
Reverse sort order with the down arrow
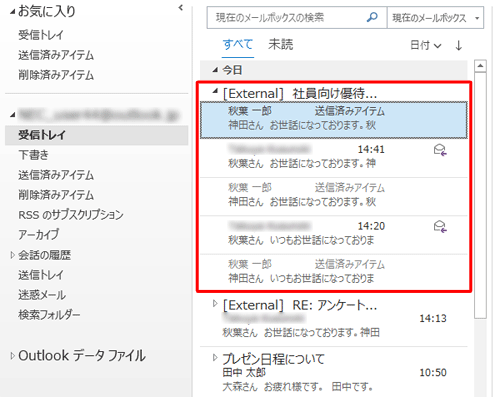click(x=459, y=45)
